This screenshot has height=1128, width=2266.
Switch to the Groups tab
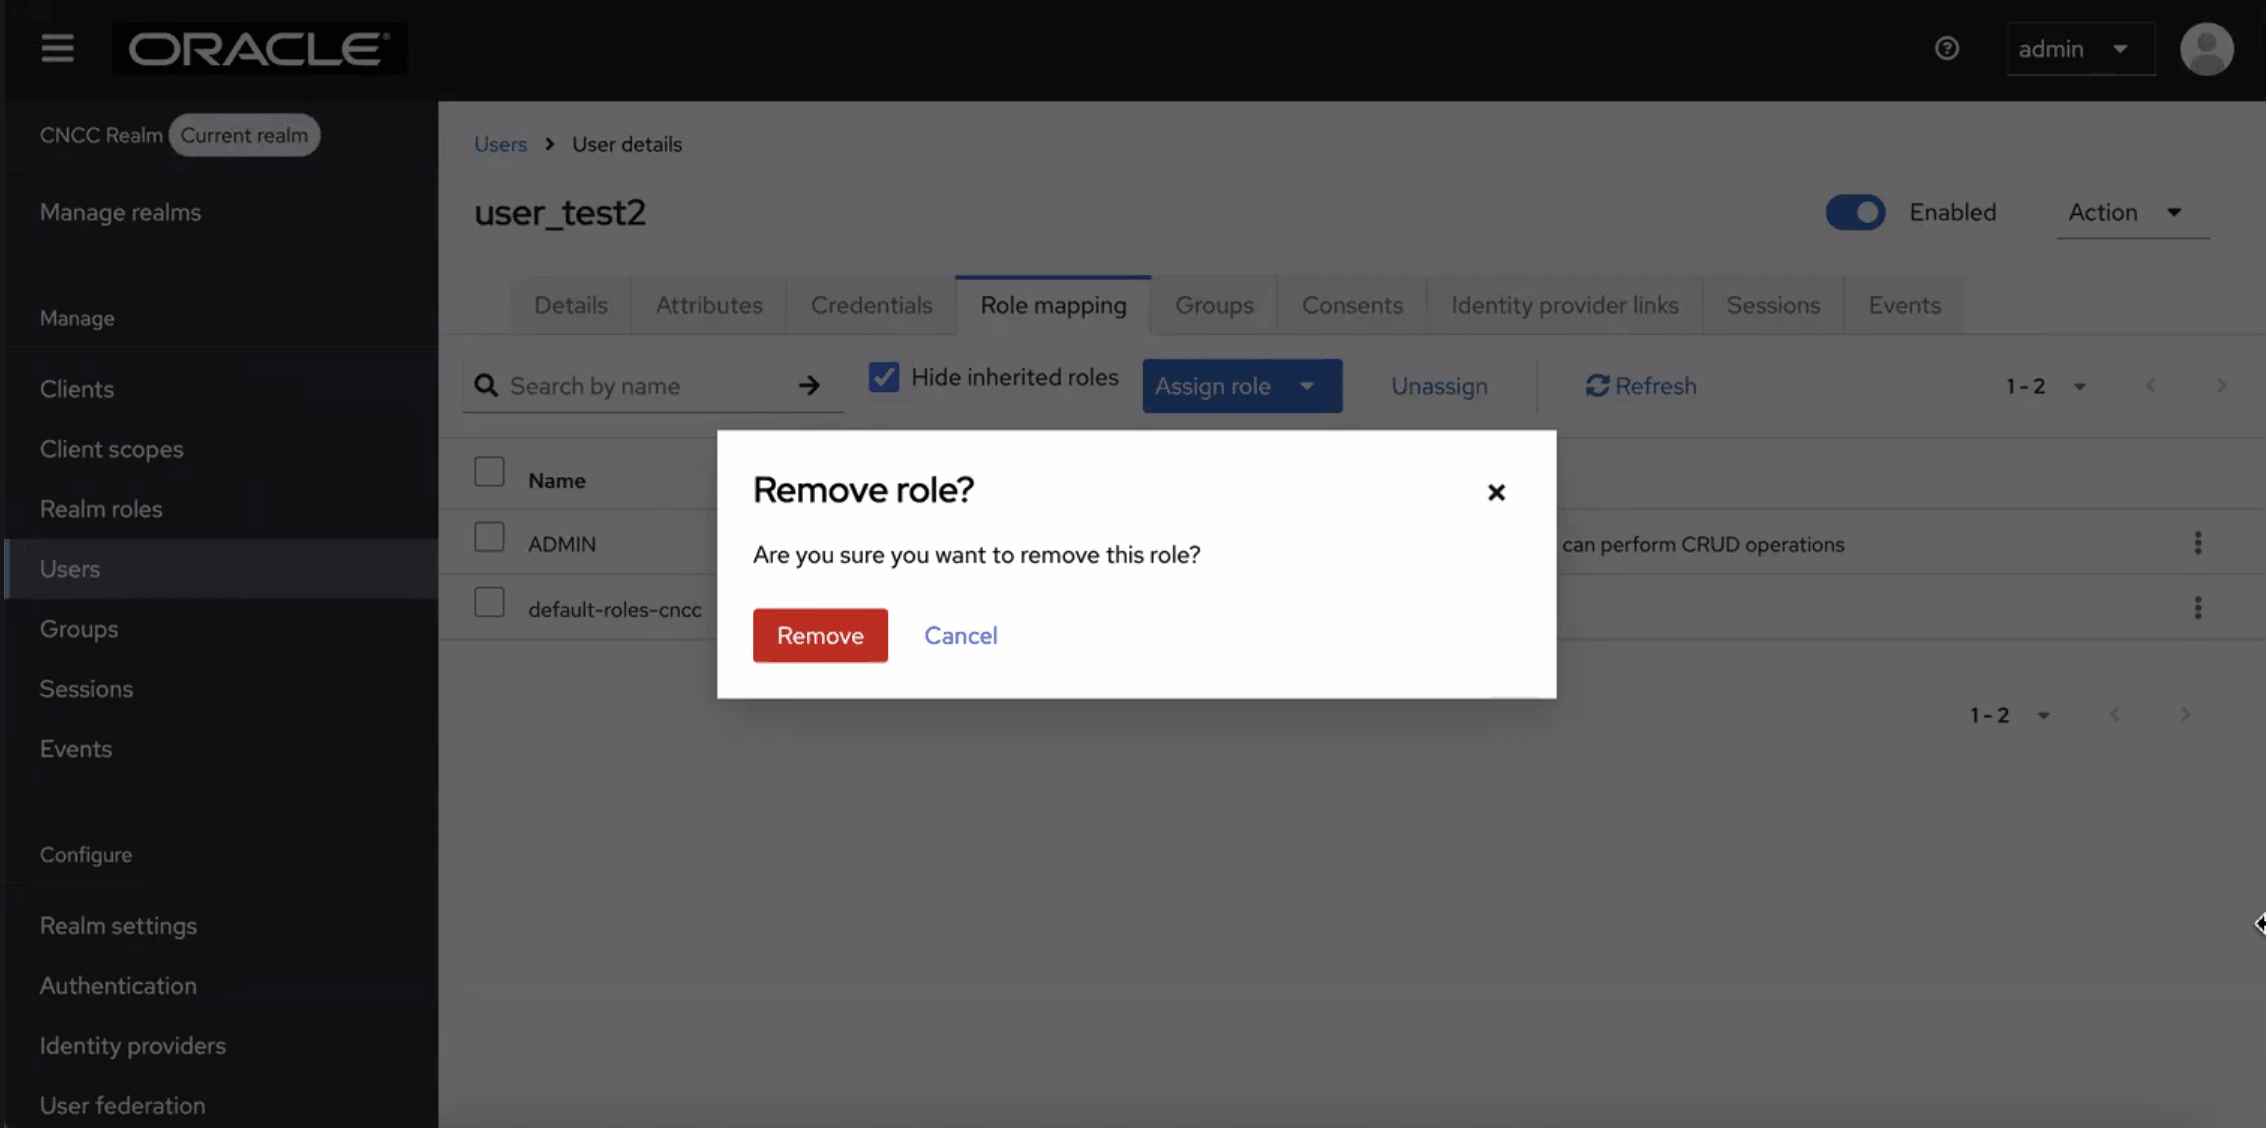pyautogui.click(x=1214, y=305)
